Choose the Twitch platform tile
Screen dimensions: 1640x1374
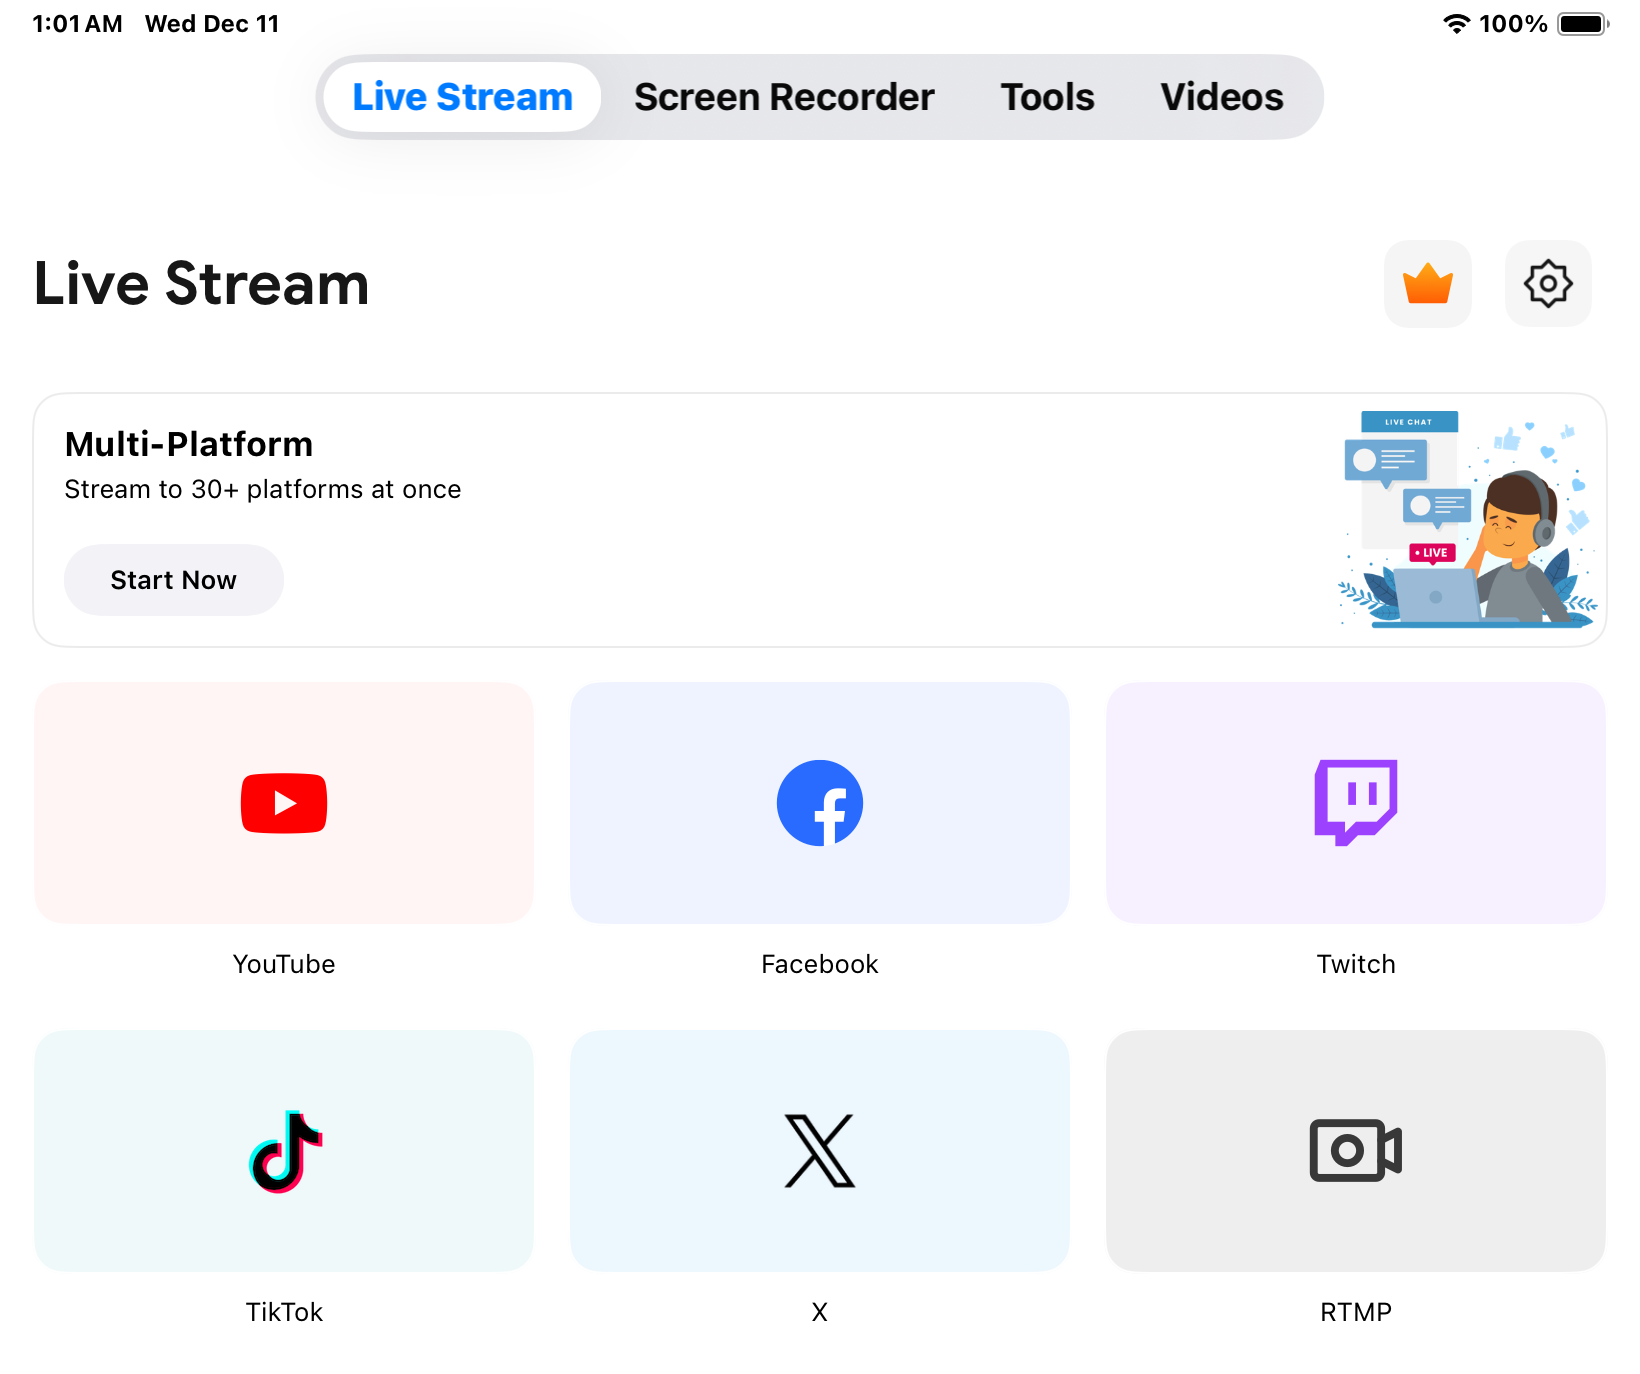click(1356, 803)
